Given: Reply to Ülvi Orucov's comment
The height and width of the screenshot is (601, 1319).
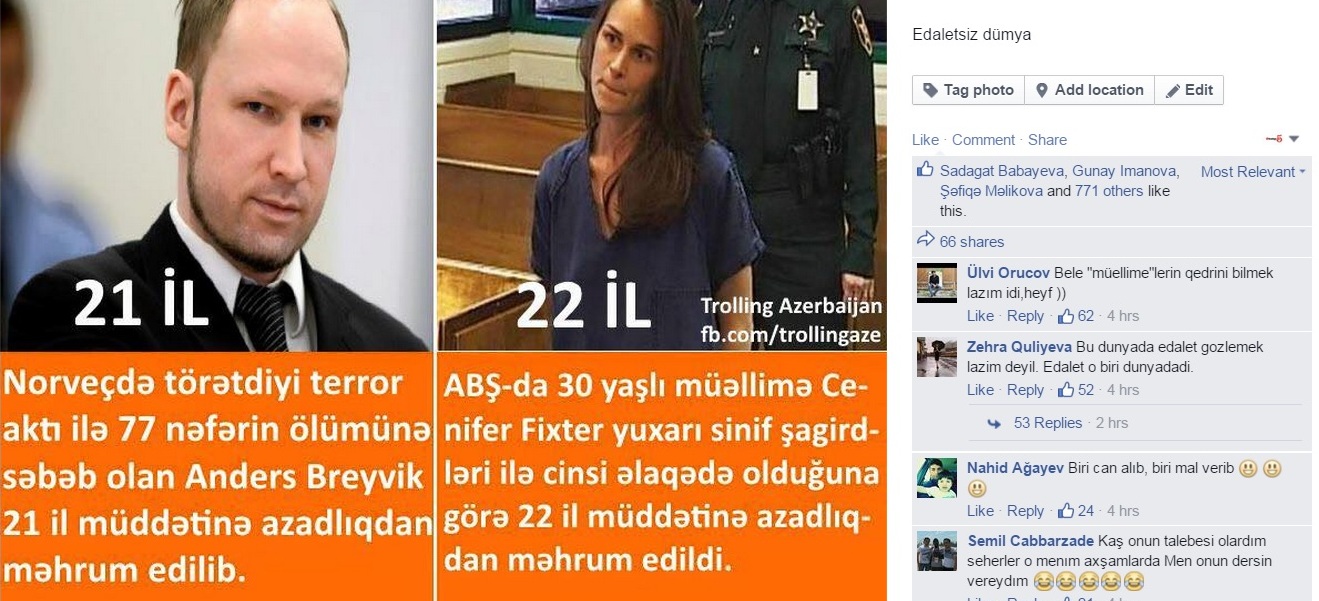Looking at the screenshot, I should (1025, 316).
